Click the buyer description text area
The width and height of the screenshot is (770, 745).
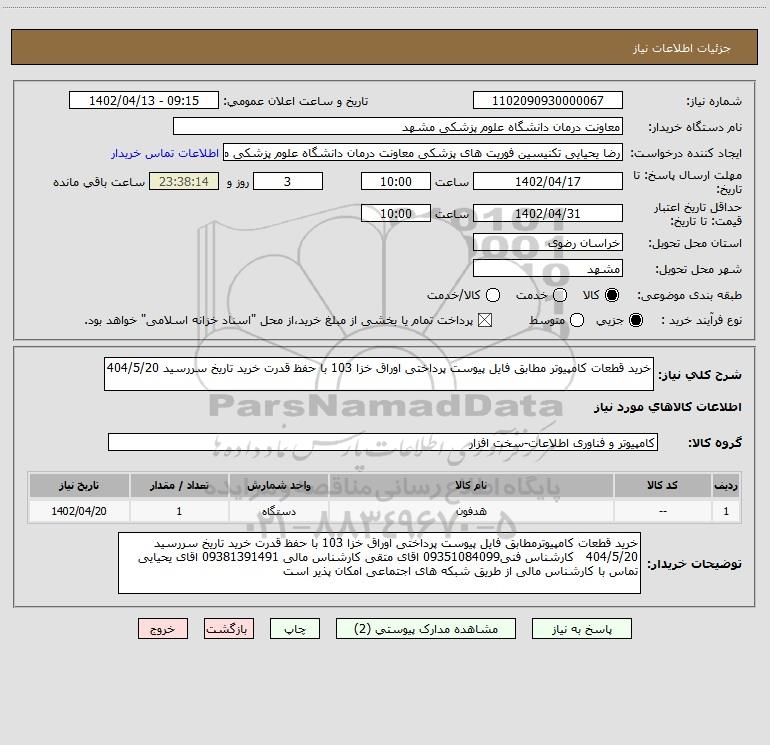click(380, 563)
